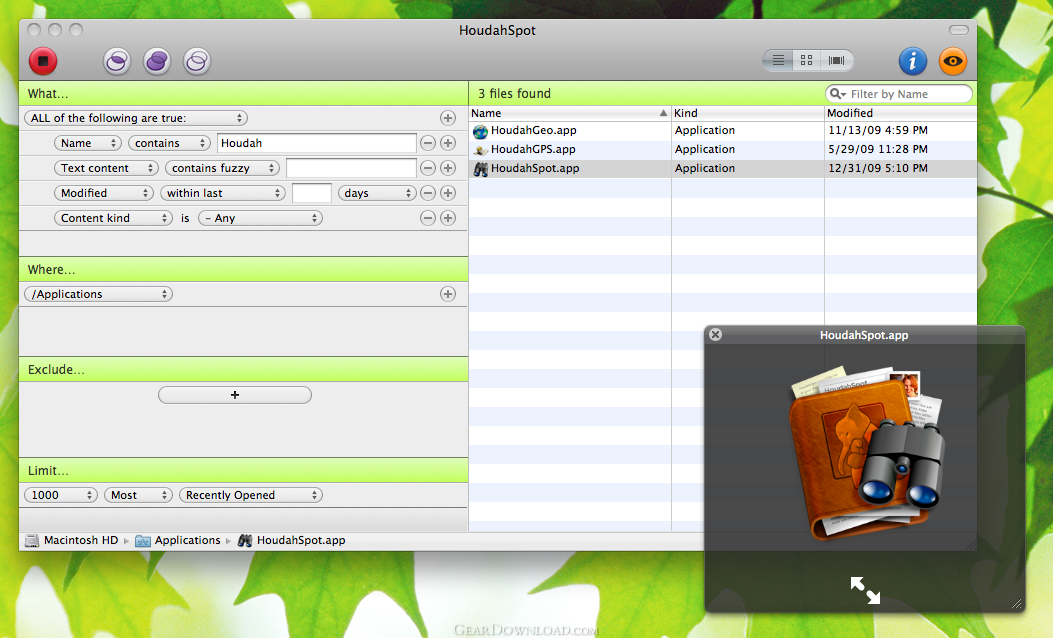Open the Text content attribute dropdown
Viewport: 1053px width, 638px height.
click(106, 168)
